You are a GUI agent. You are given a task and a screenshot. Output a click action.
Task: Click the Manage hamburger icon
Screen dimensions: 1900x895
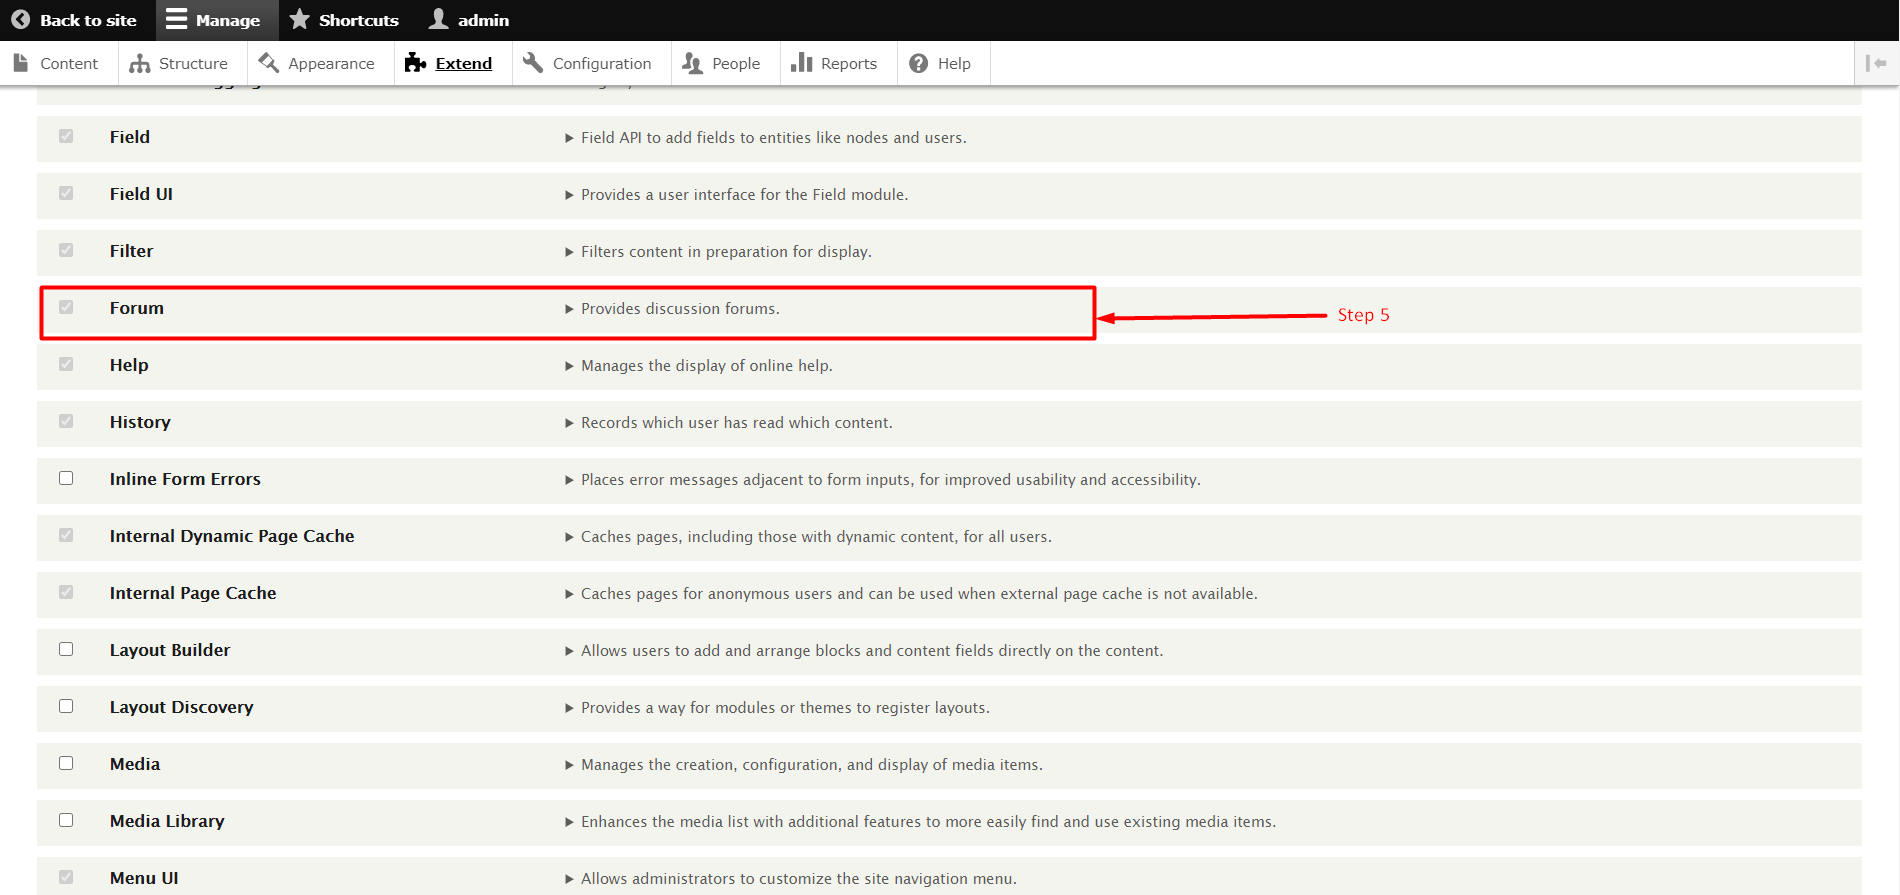[176, 20]
